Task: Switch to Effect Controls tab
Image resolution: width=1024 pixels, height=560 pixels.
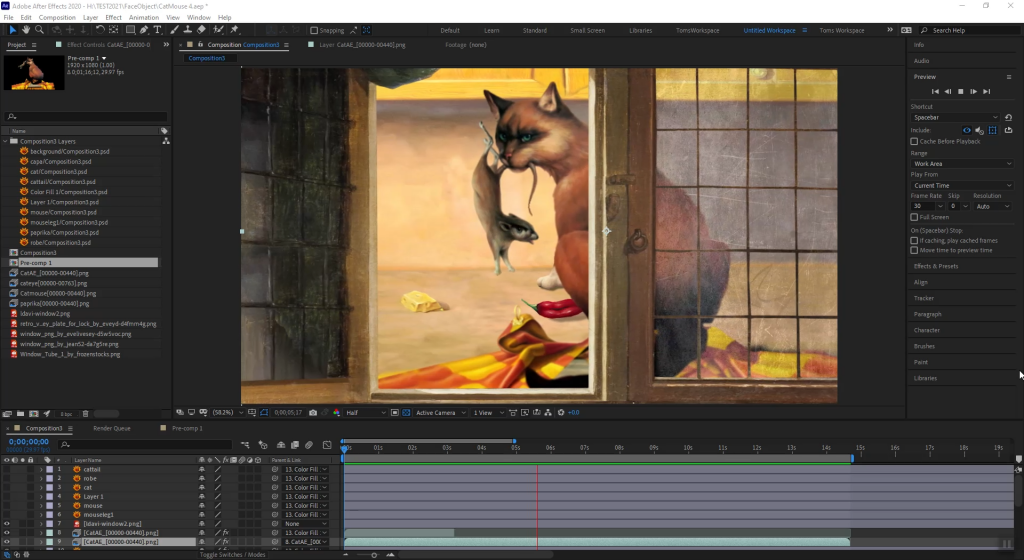Action: click(108, 45)
